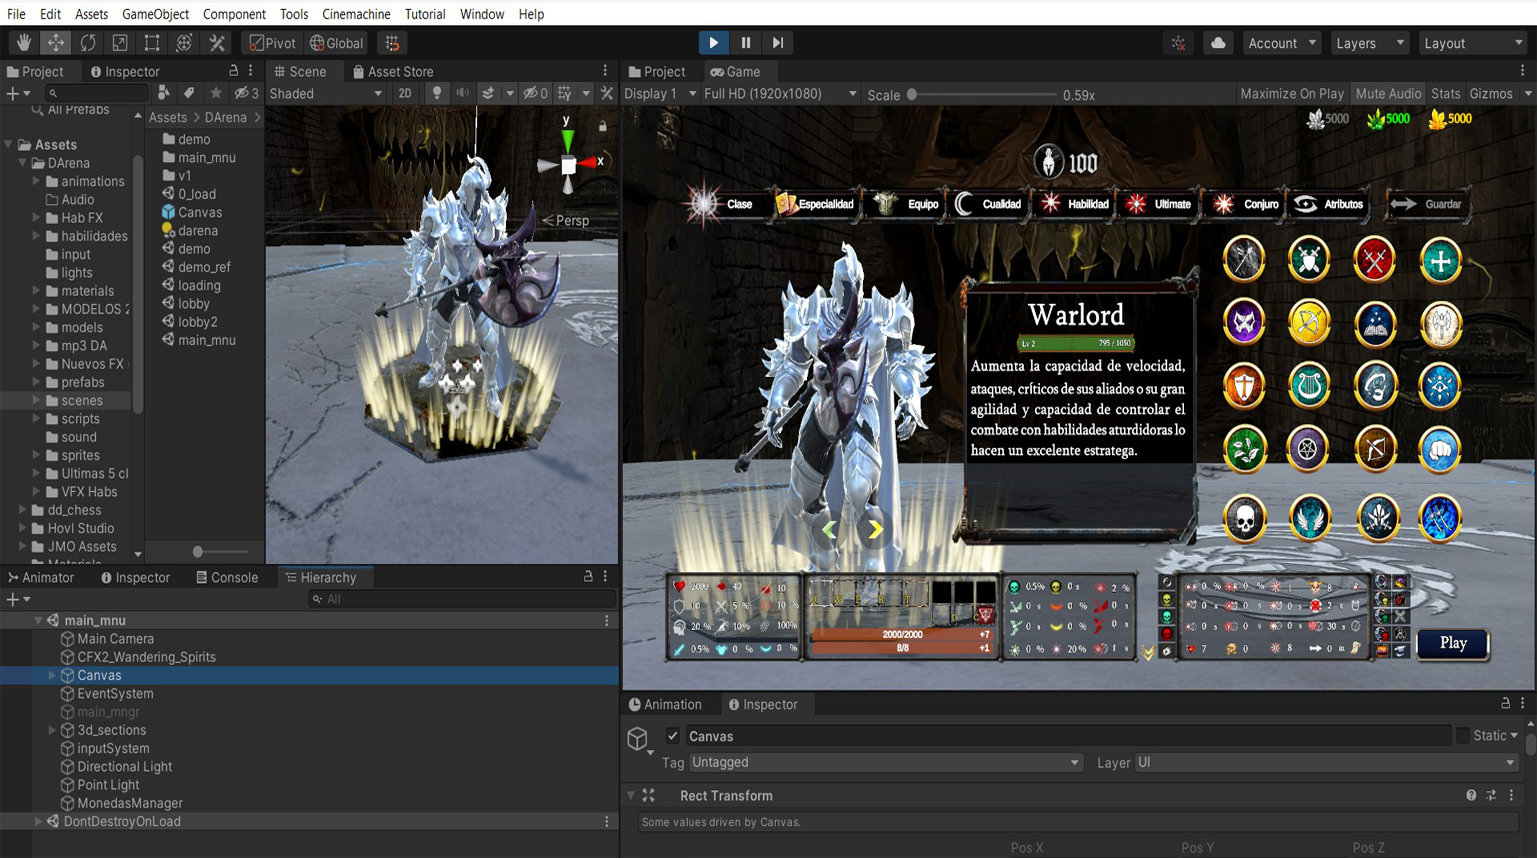
Task: Enable the Static checkbox
Action: (x=1463, y=736)
